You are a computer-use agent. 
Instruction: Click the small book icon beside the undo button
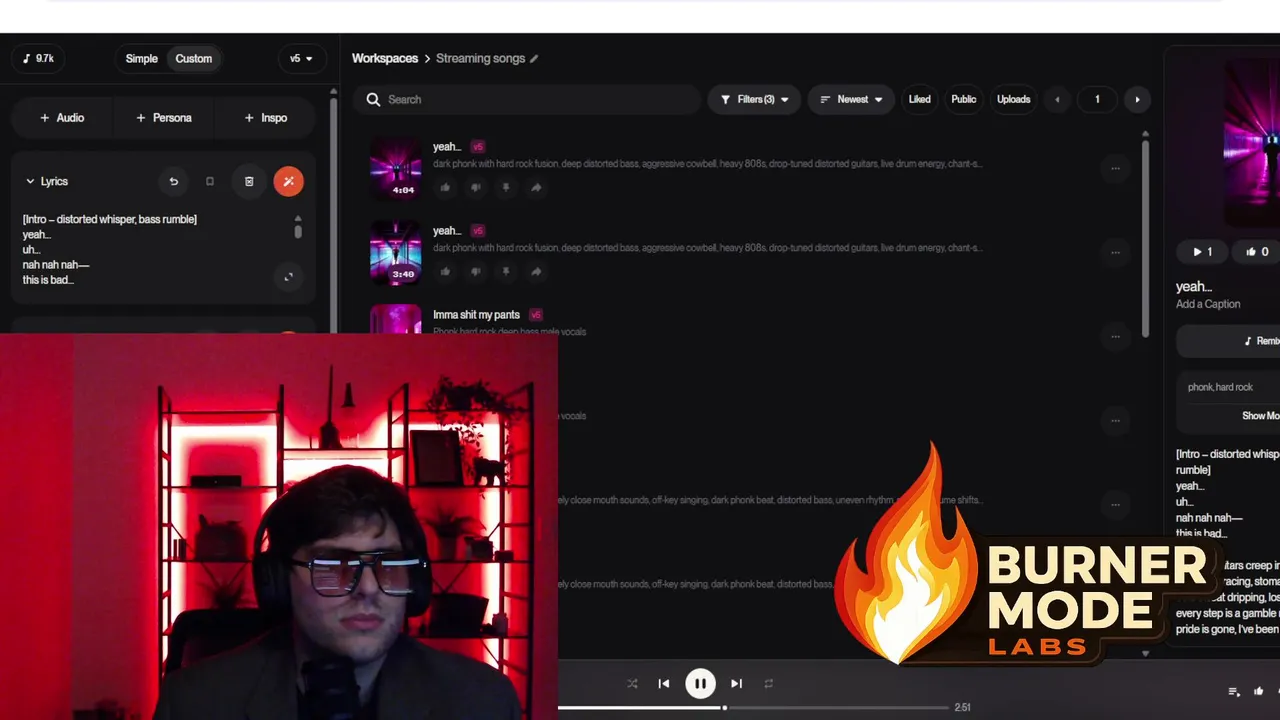coord(210,181)
